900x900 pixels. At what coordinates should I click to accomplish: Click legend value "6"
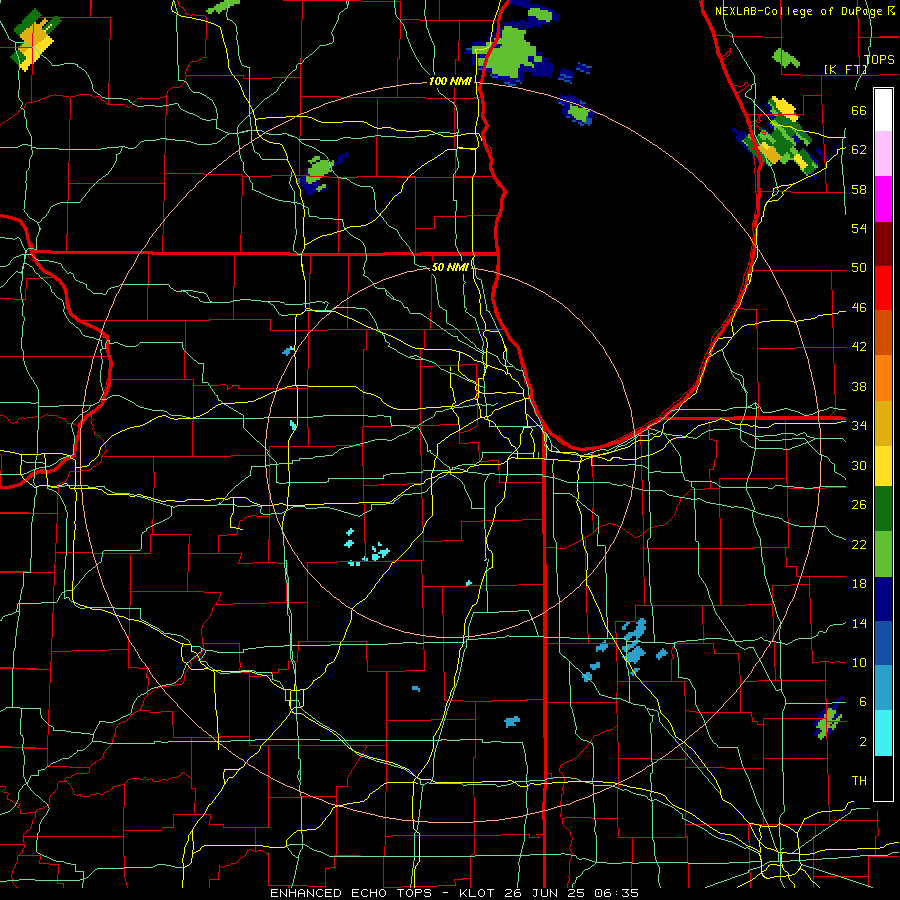tap(862, 701)
